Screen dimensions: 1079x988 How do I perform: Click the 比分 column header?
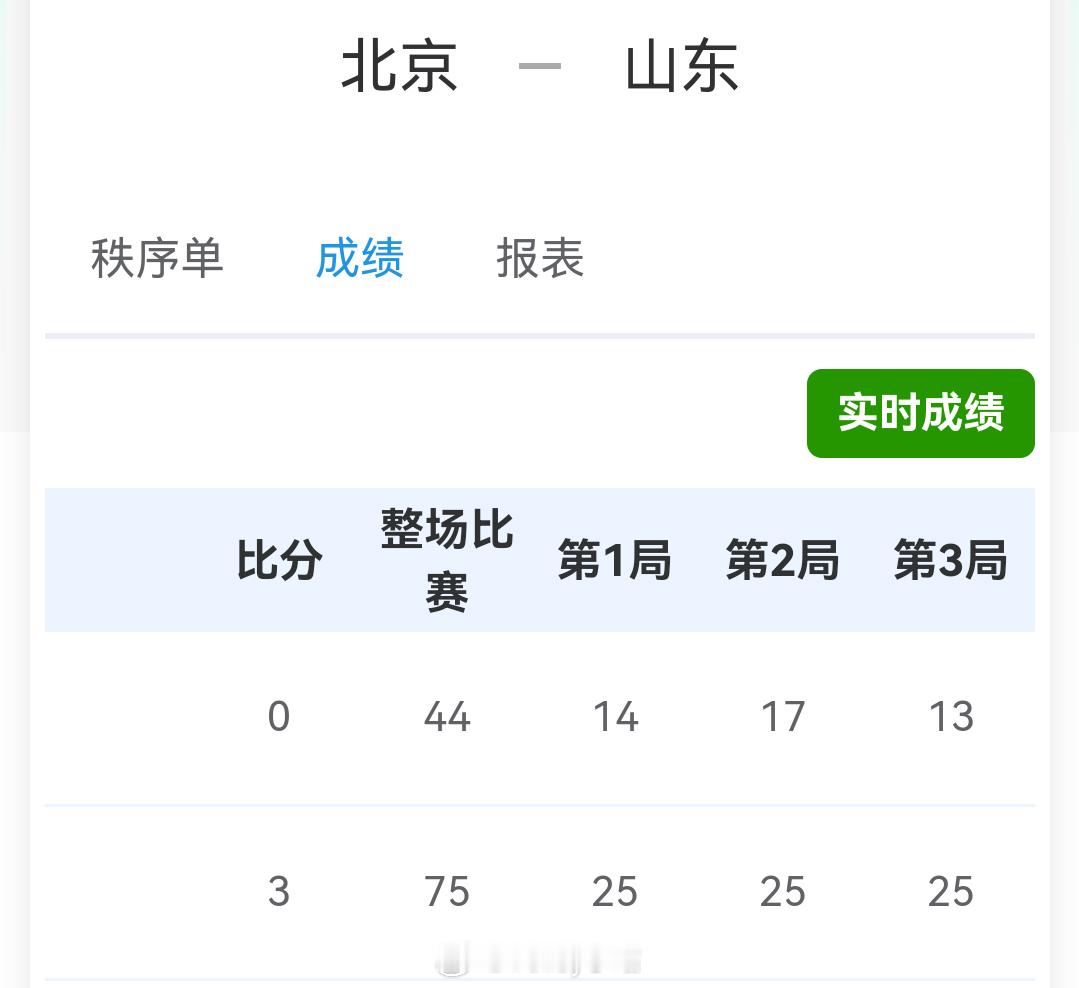278,560
